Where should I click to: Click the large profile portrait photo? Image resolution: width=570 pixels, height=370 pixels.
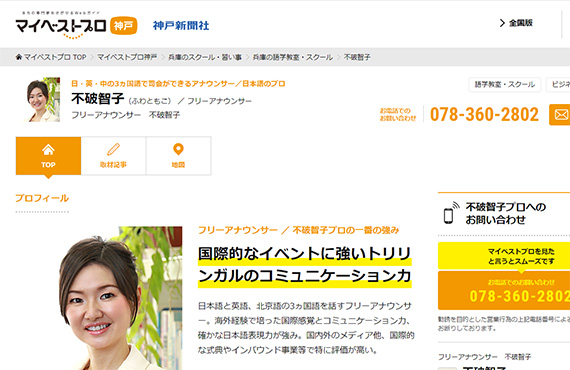click(x=120, y=298)
